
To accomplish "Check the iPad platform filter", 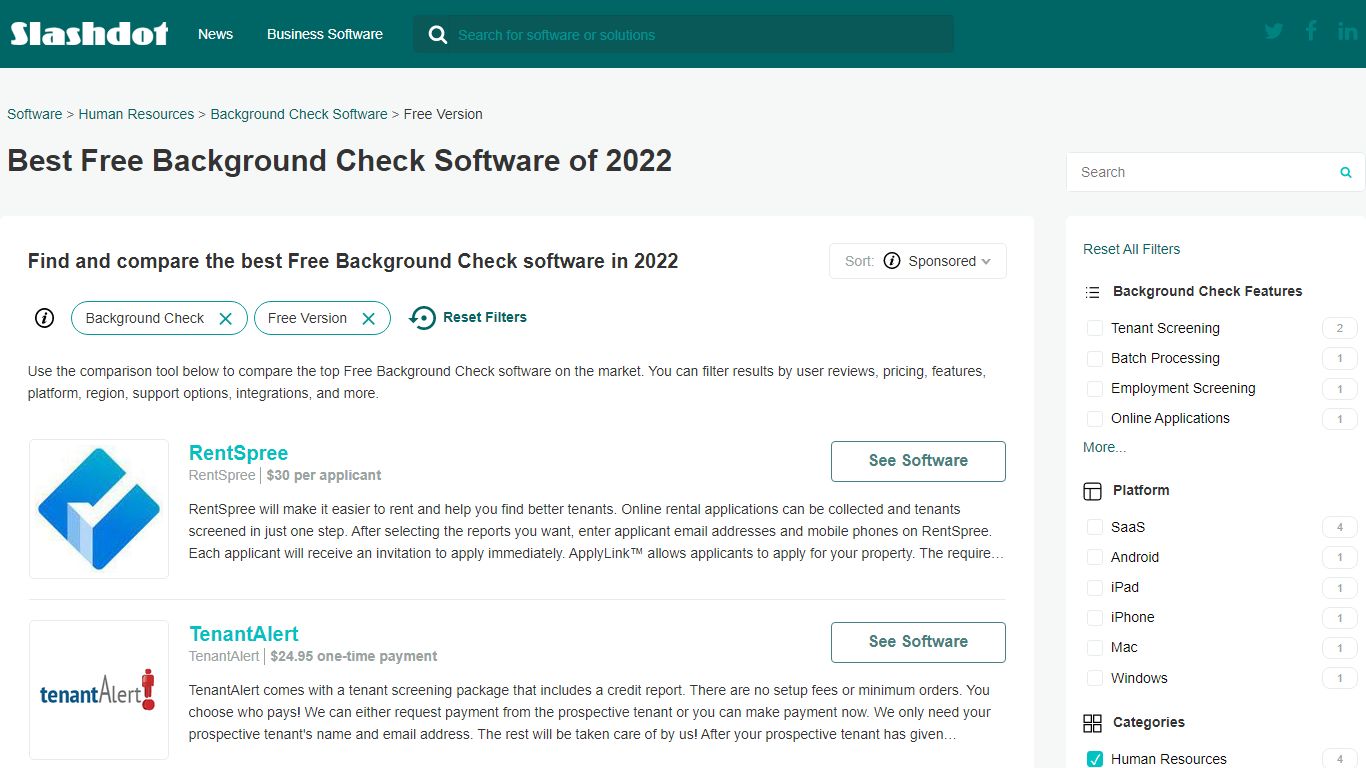I will (1095, 587).
